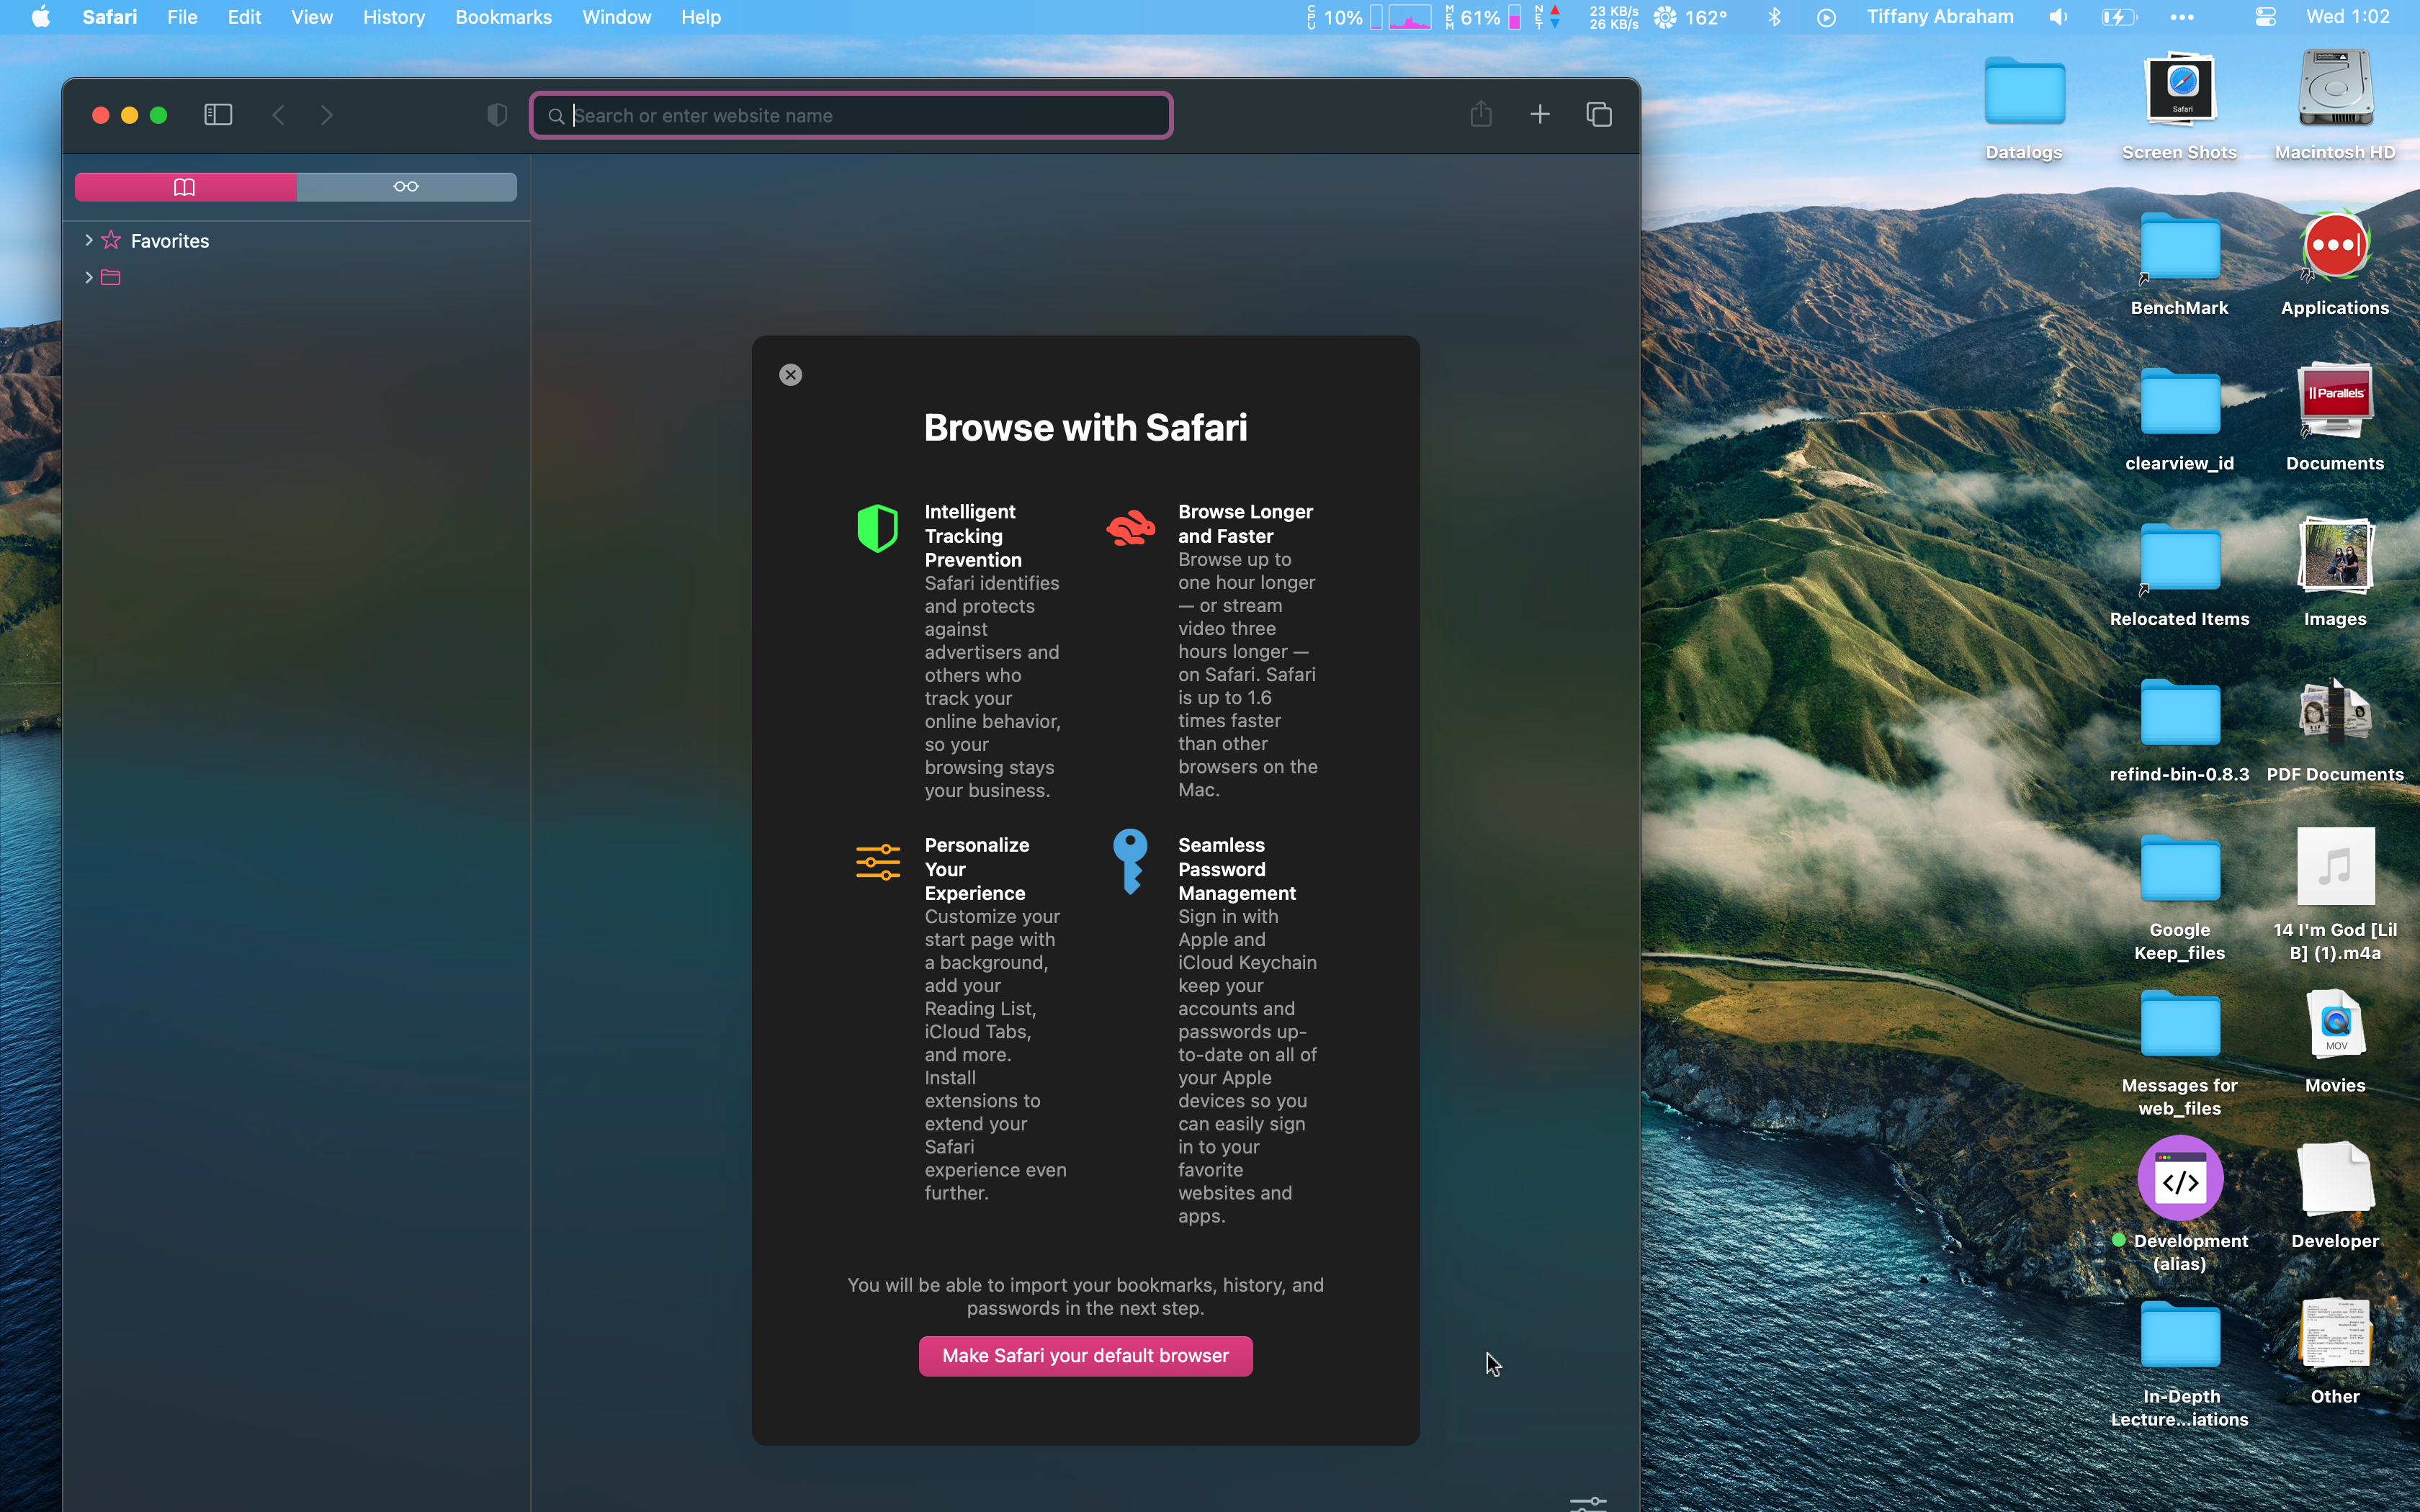Open a new tab with plus icon
2420x1512 pixels.
click(1540, 115)
